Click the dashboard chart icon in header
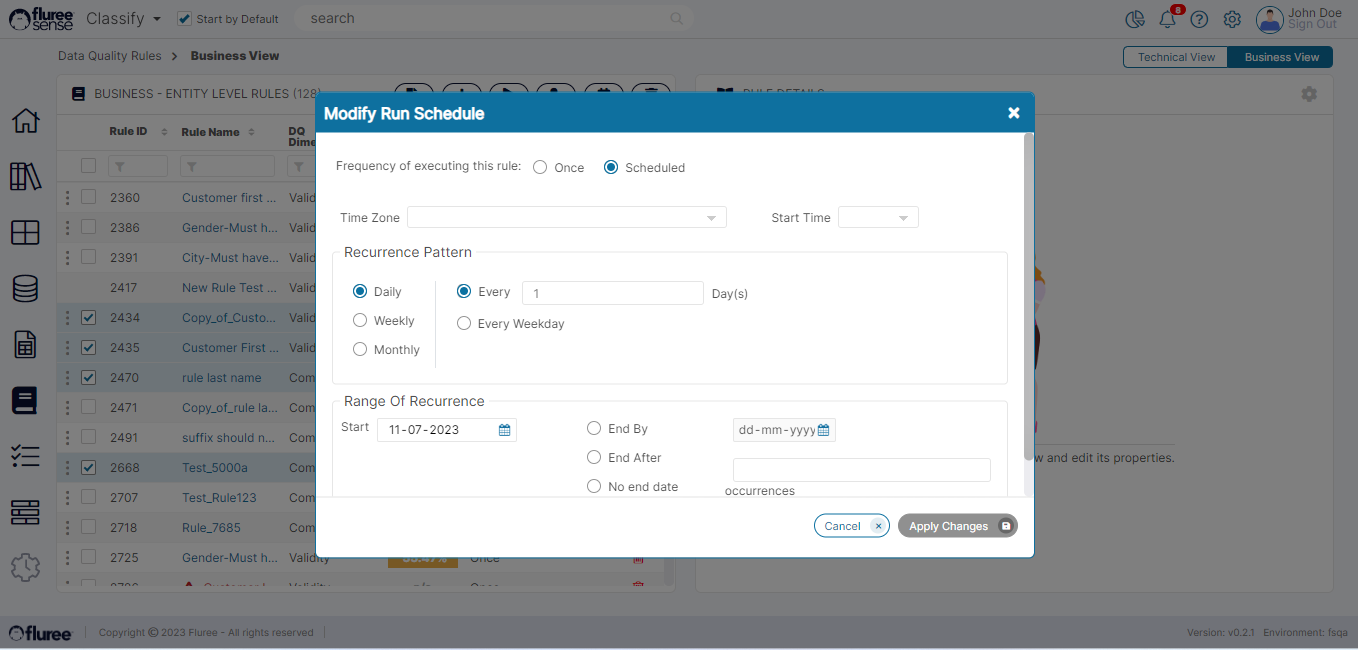 tap(1134, 20)
